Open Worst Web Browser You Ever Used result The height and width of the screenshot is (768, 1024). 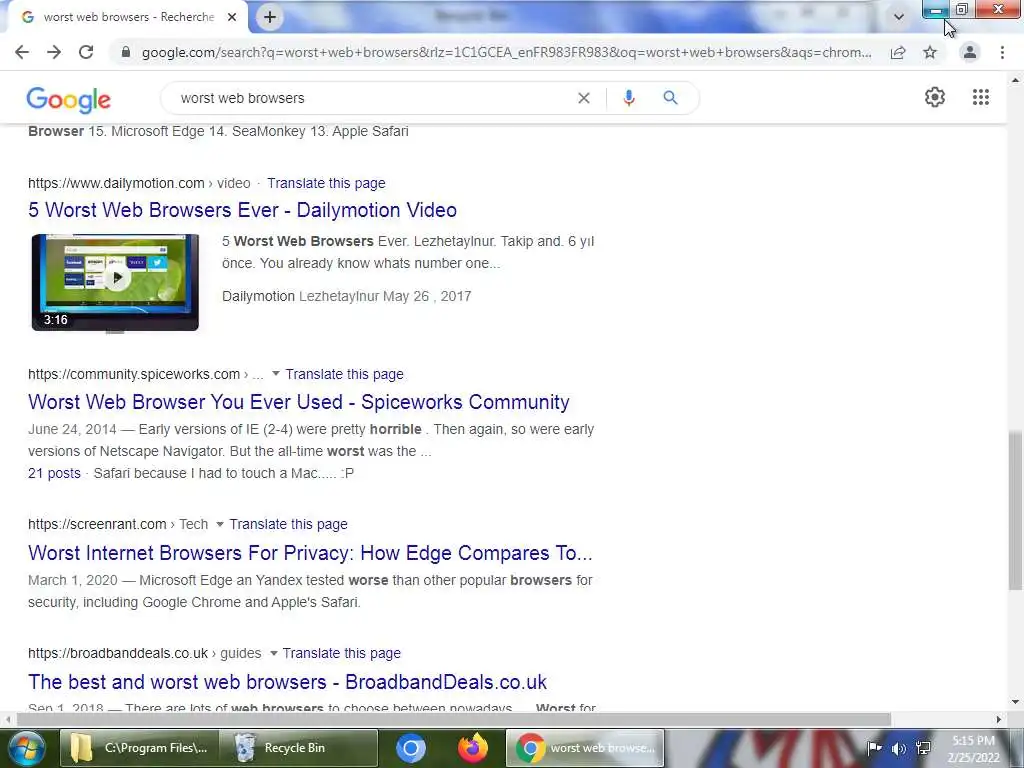click(x=298, y=402)
